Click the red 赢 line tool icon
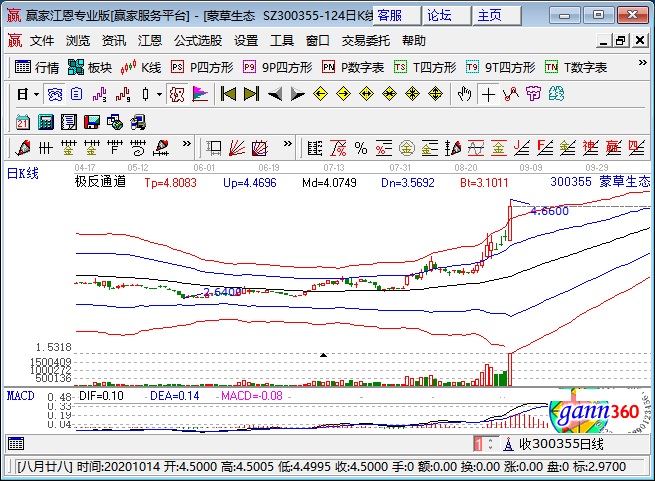 pos(613,148)
